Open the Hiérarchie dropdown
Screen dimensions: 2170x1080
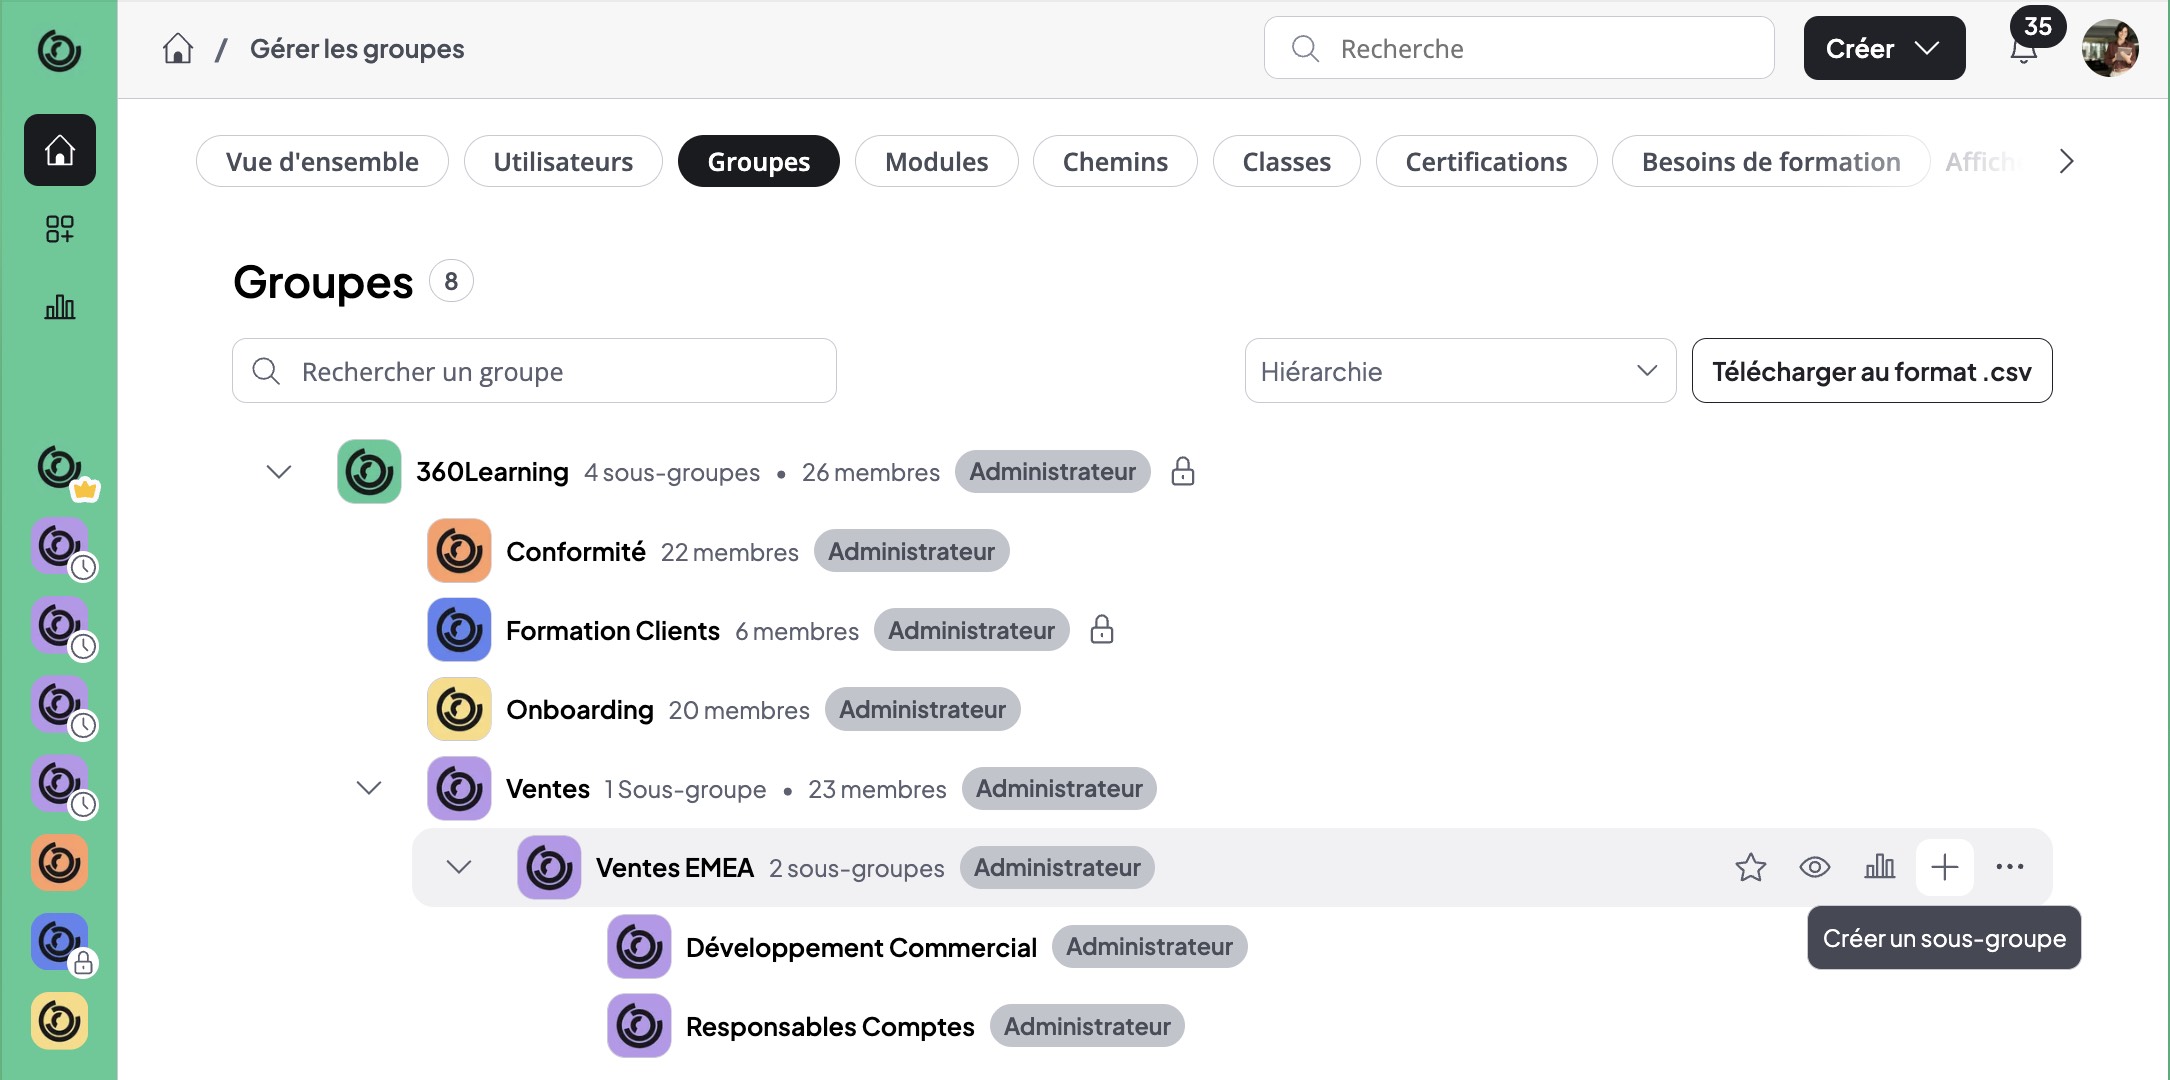[x=1460, y=371]
